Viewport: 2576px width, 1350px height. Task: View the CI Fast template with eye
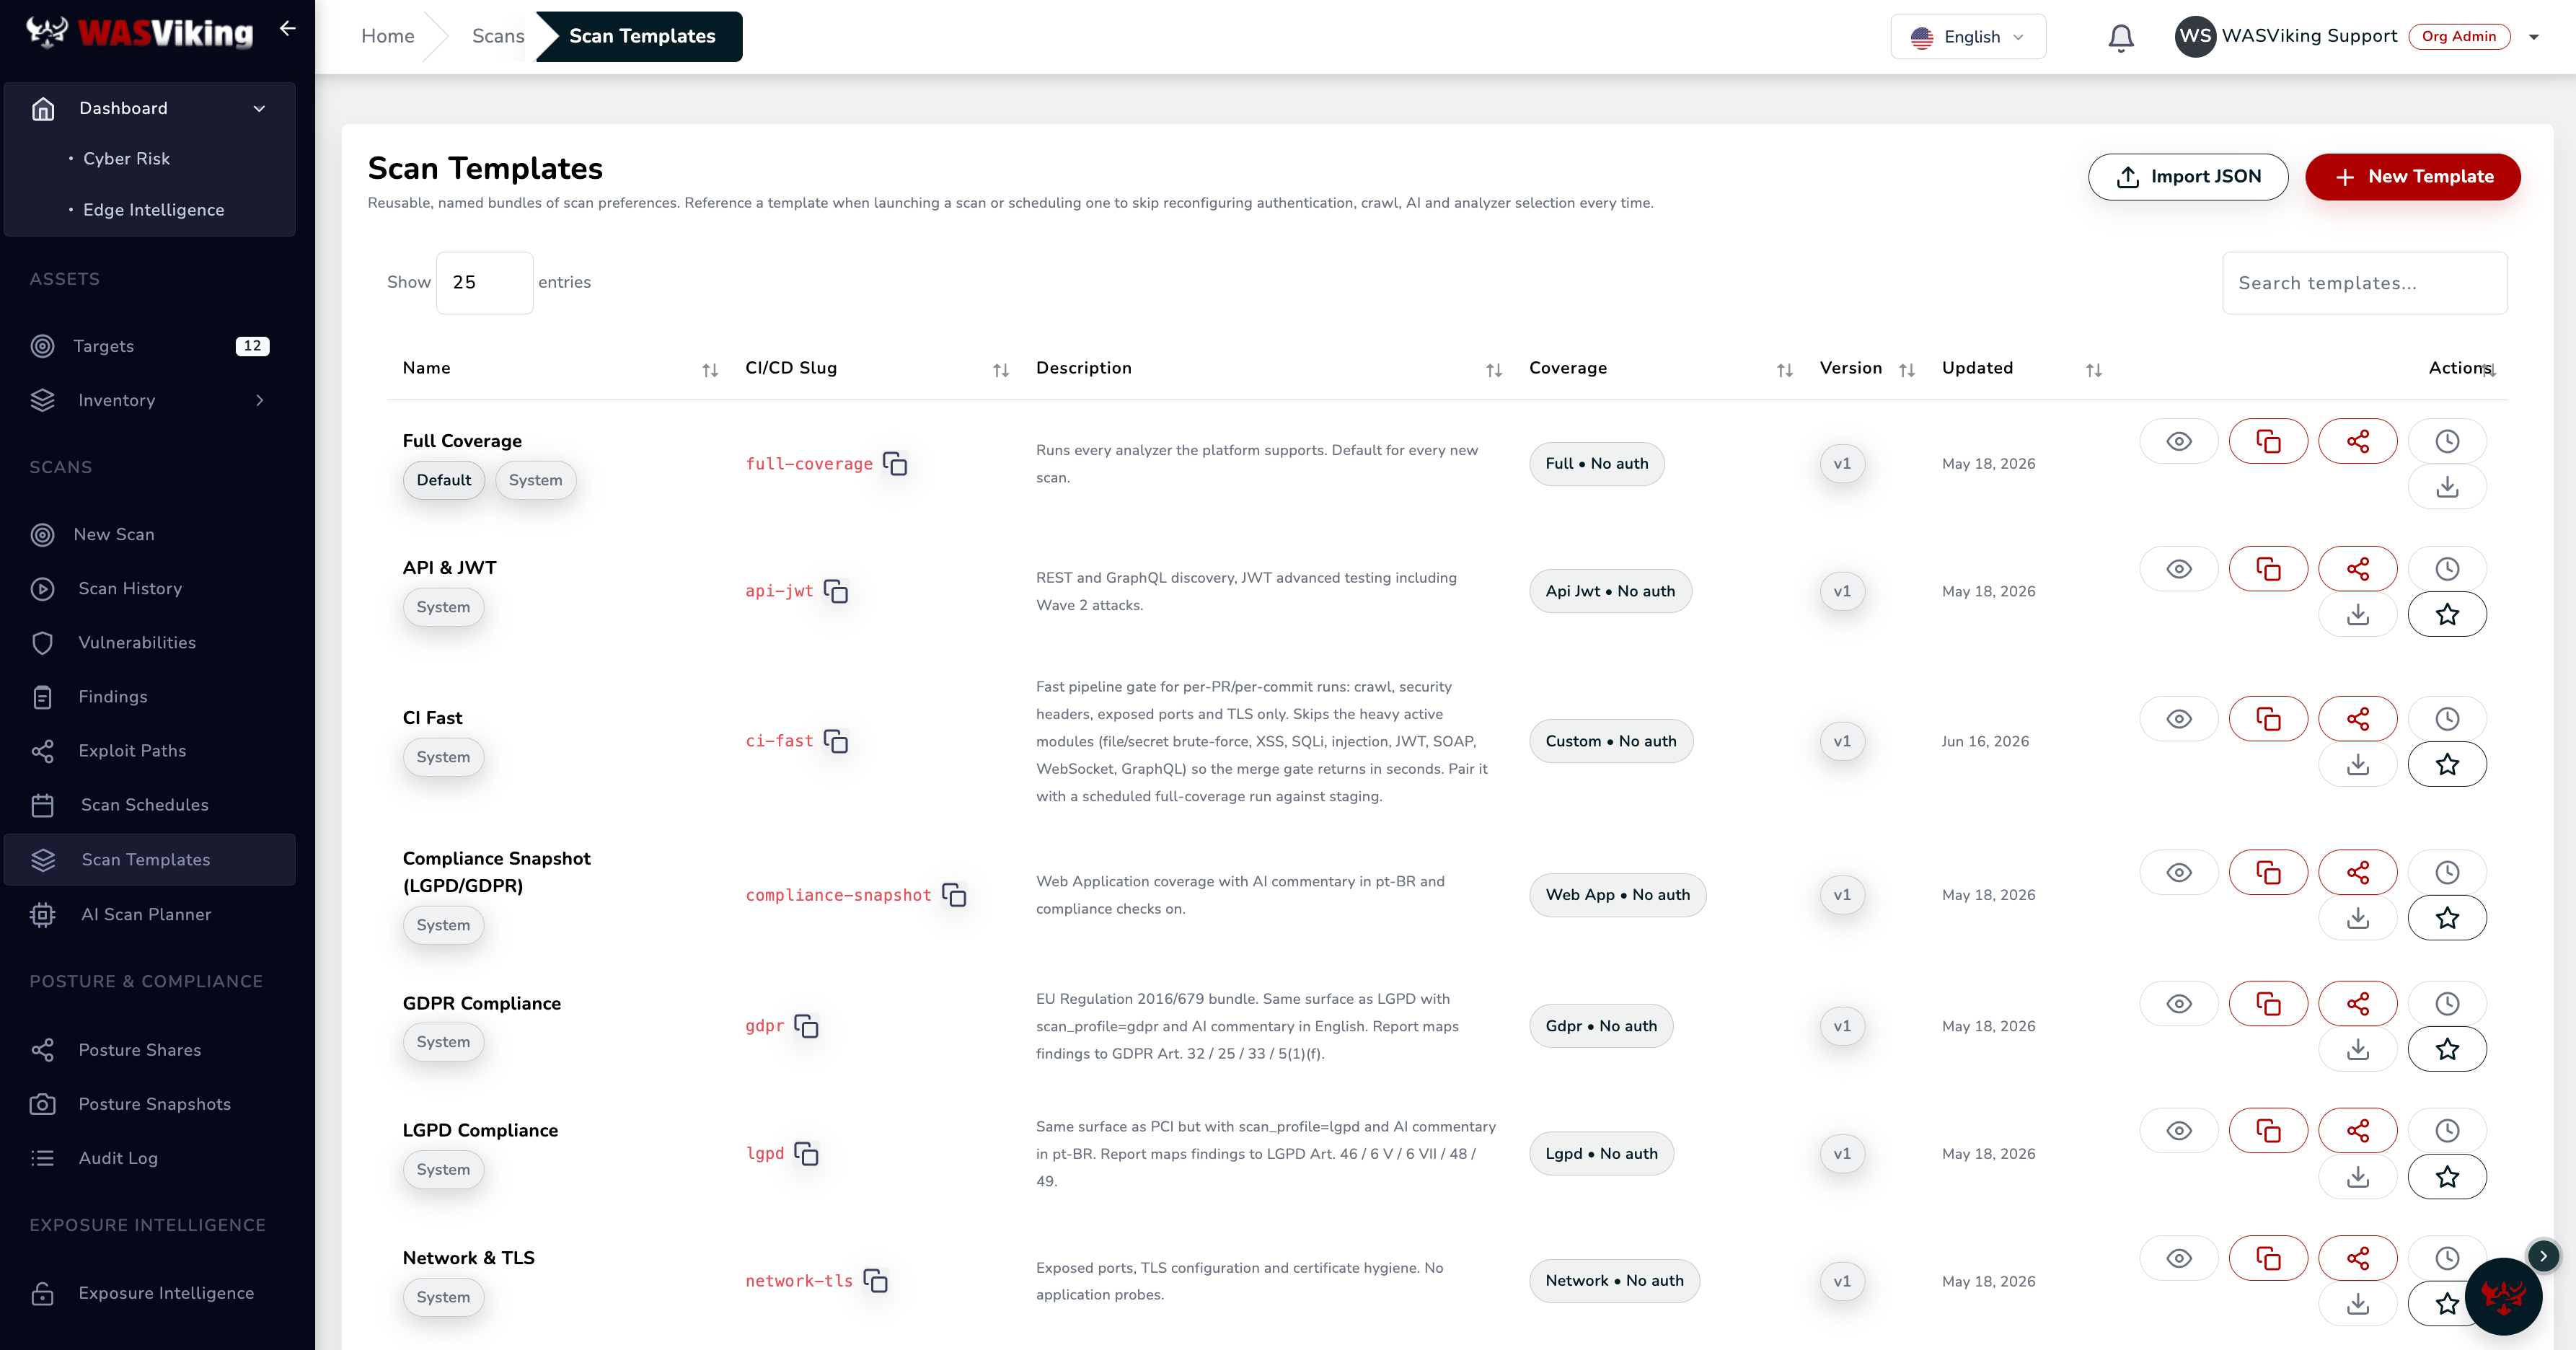(2179, 719)
